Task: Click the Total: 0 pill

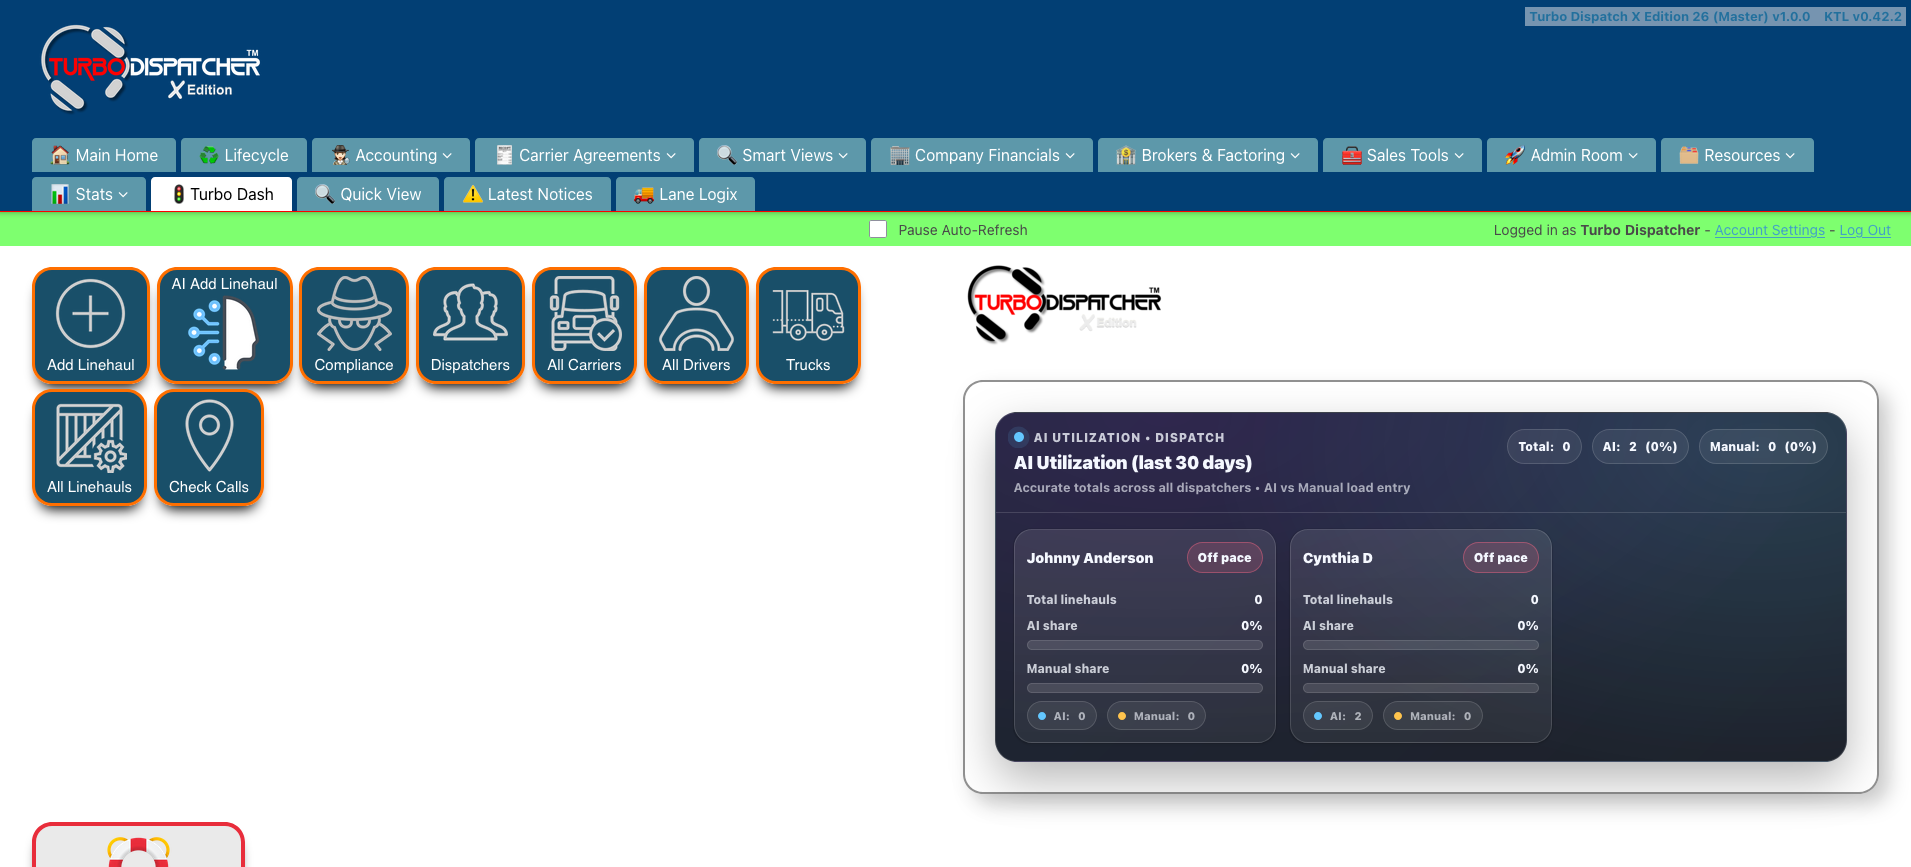Action: click(x=1544, y=447)
